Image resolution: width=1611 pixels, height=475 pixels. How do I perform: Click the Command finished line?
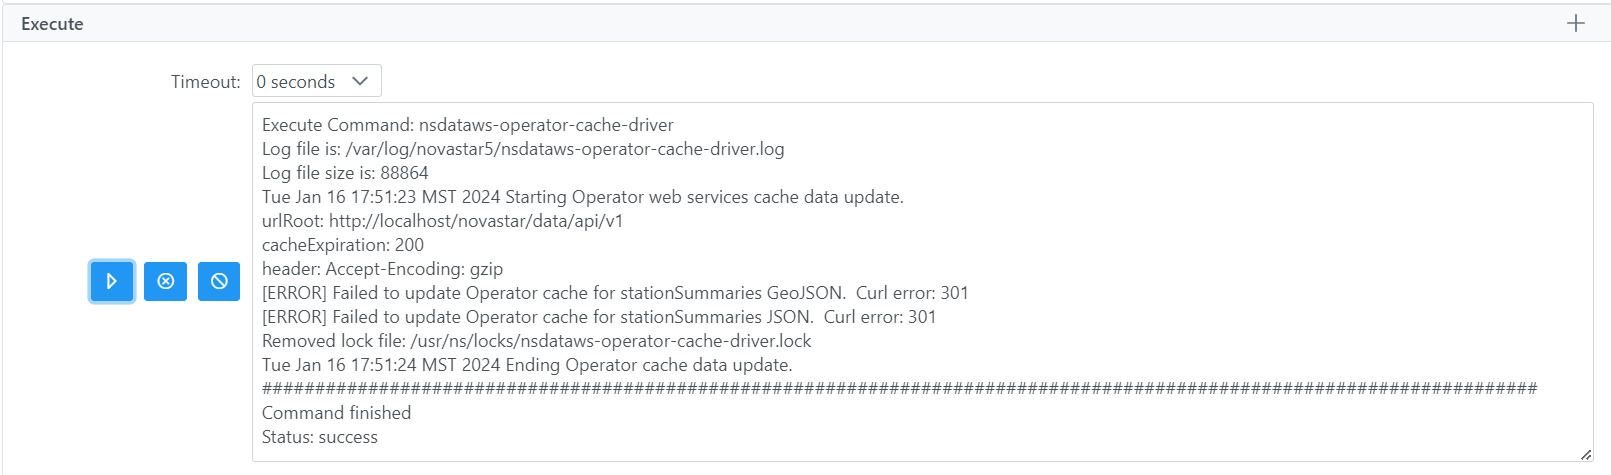336,413
